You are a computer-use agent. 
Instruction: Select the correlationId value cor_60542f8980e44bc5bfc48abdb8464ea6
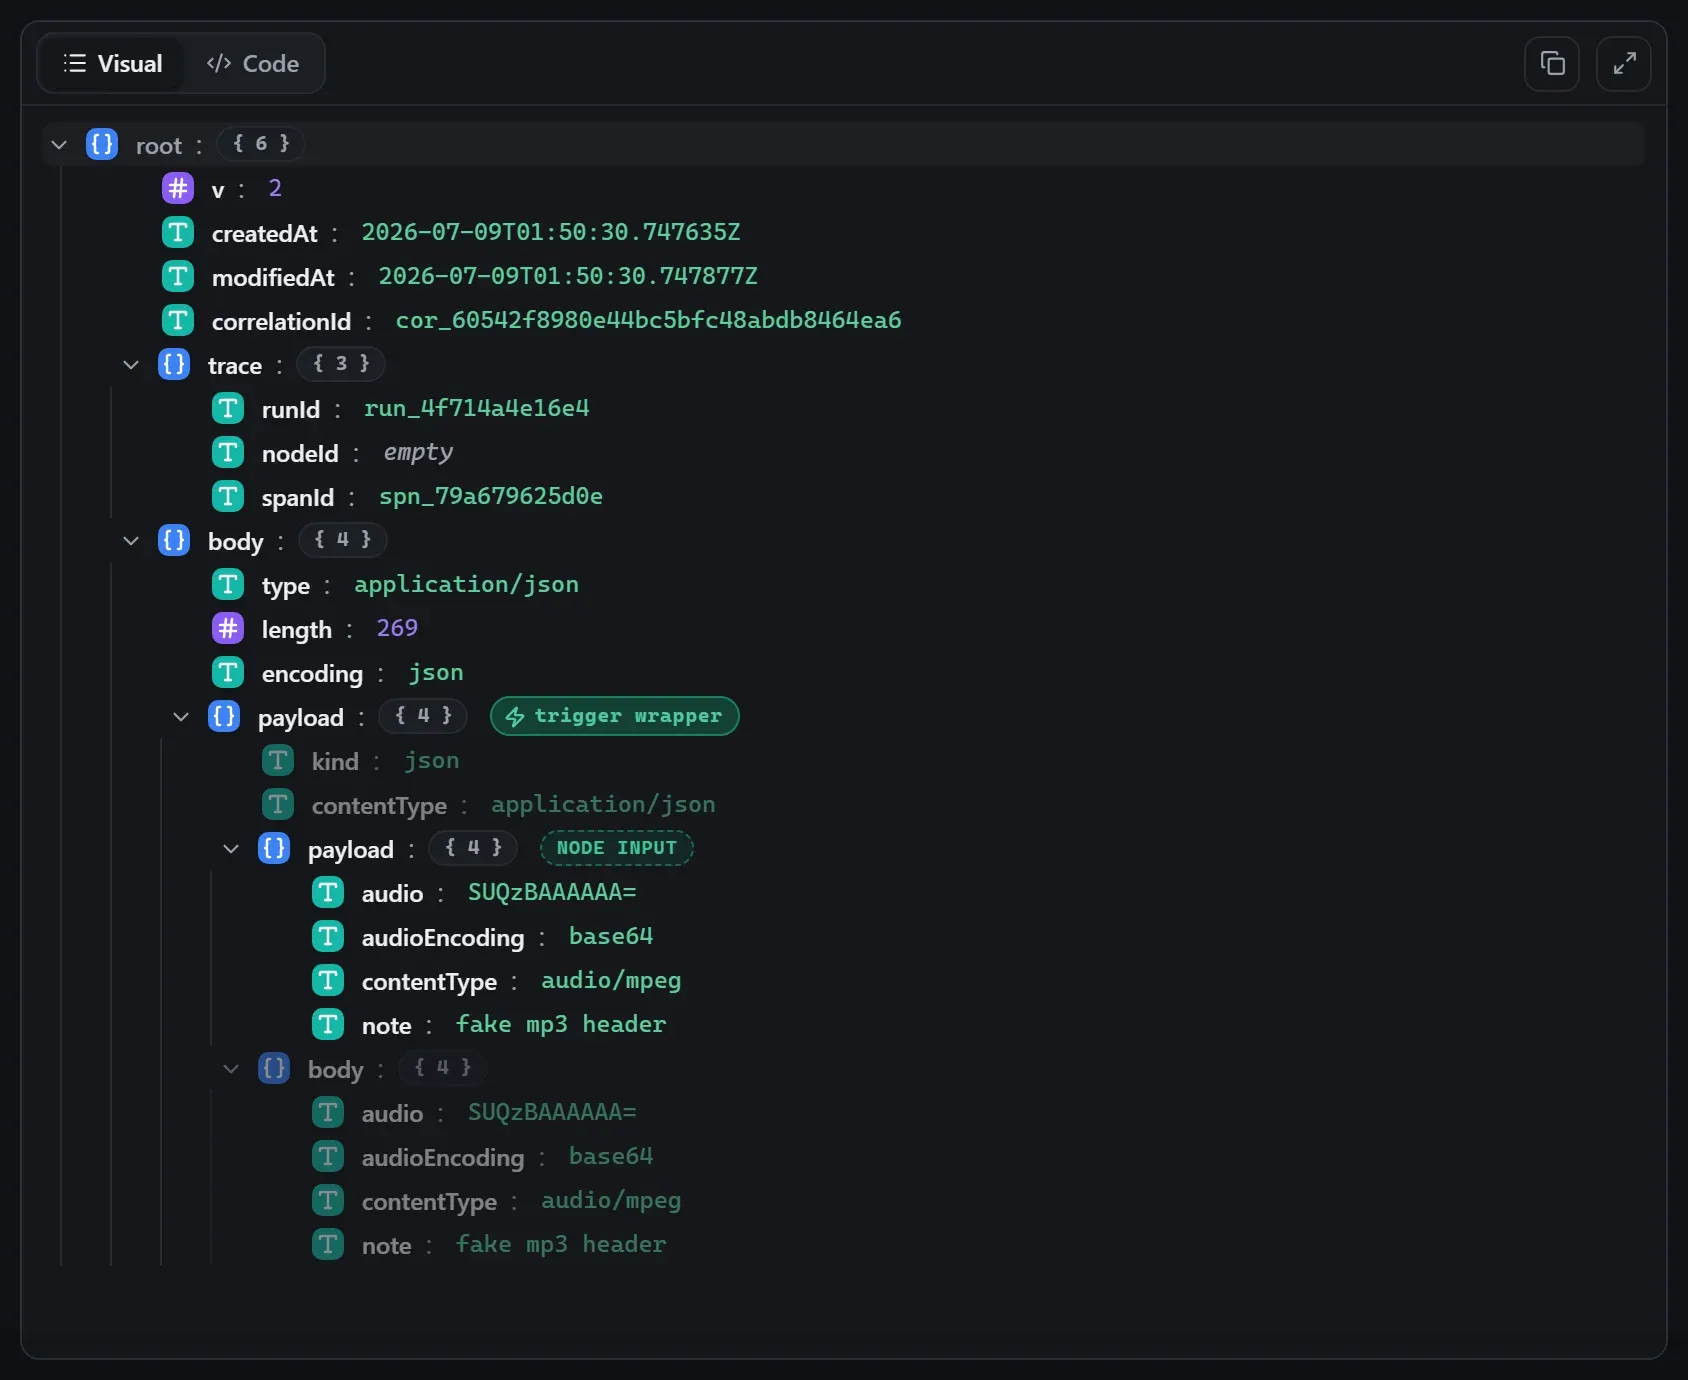click(648, 320)
